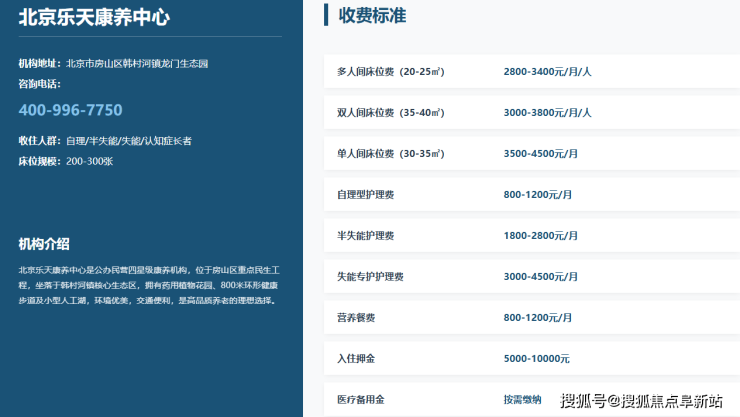The image size is (740, 417).
Task: Click the 双人间床位费 (35-40㎡) row label
Action: (x=391, y=113)
